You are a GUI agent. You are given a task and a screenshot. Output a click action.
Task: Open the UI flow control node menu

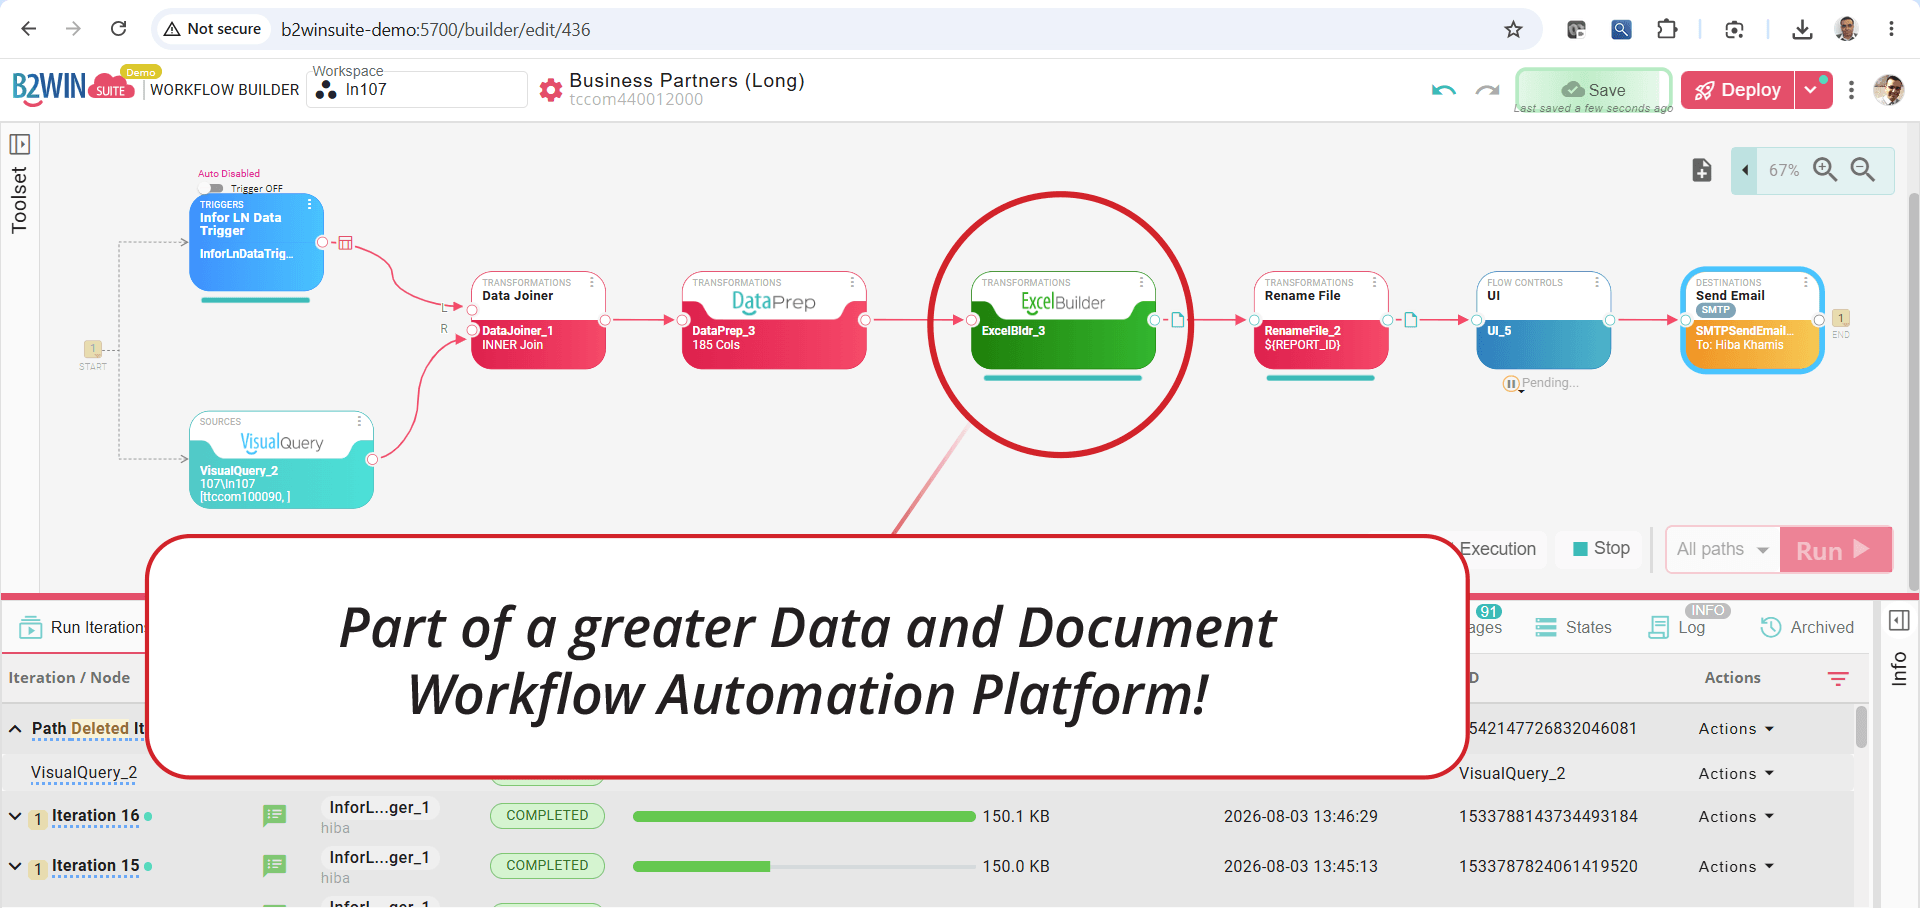[1597, 282]
